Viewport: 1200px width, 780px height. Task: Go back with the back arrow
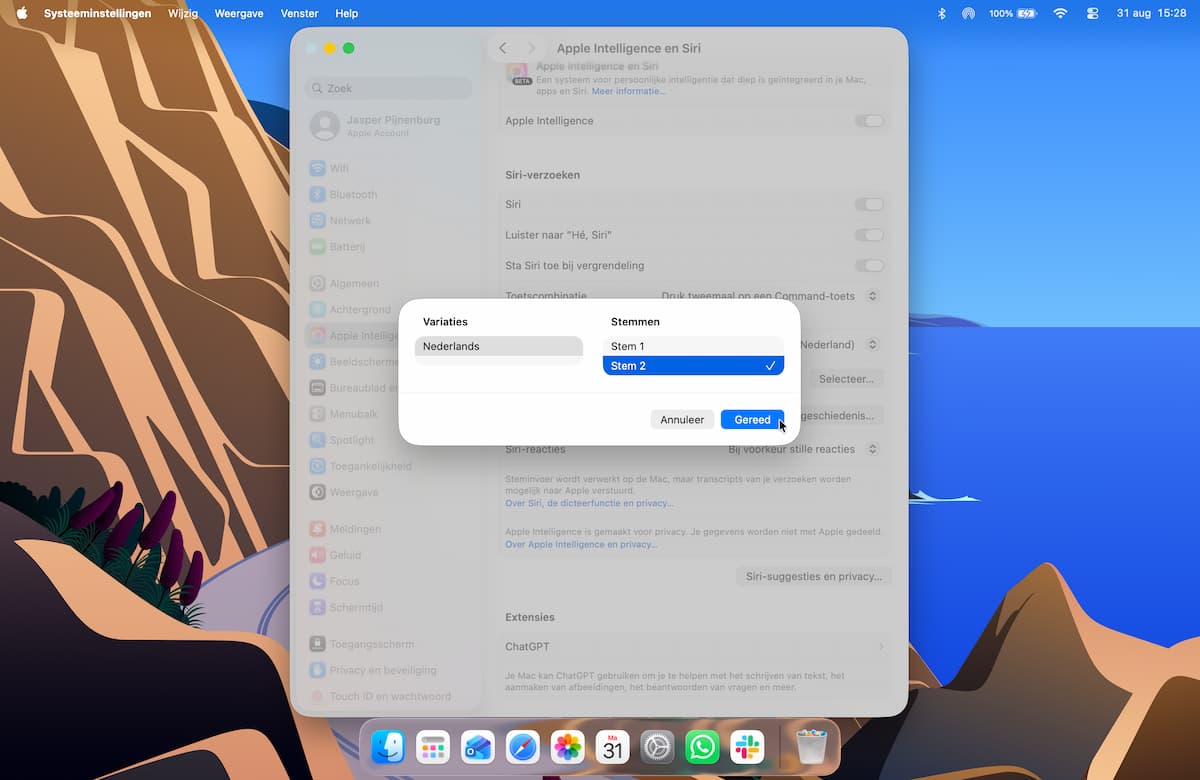[x=503, y=48]
